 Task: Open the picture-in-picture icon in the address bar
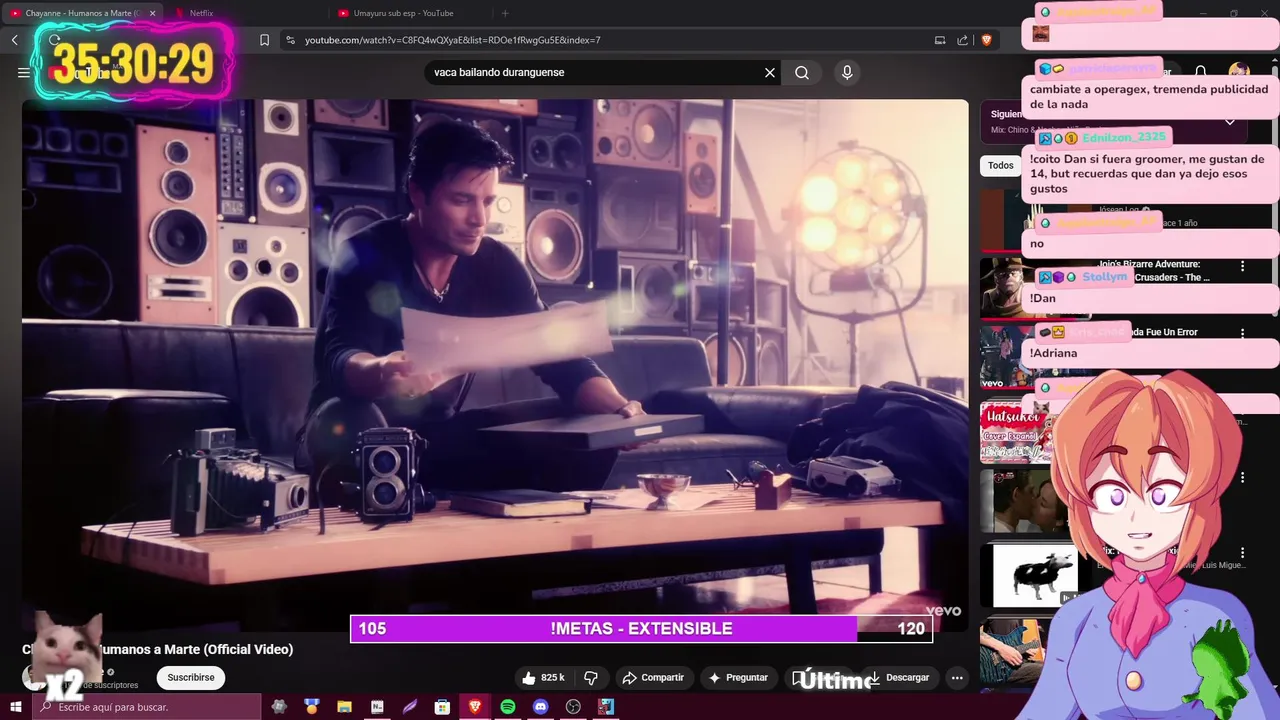(940, 40)
